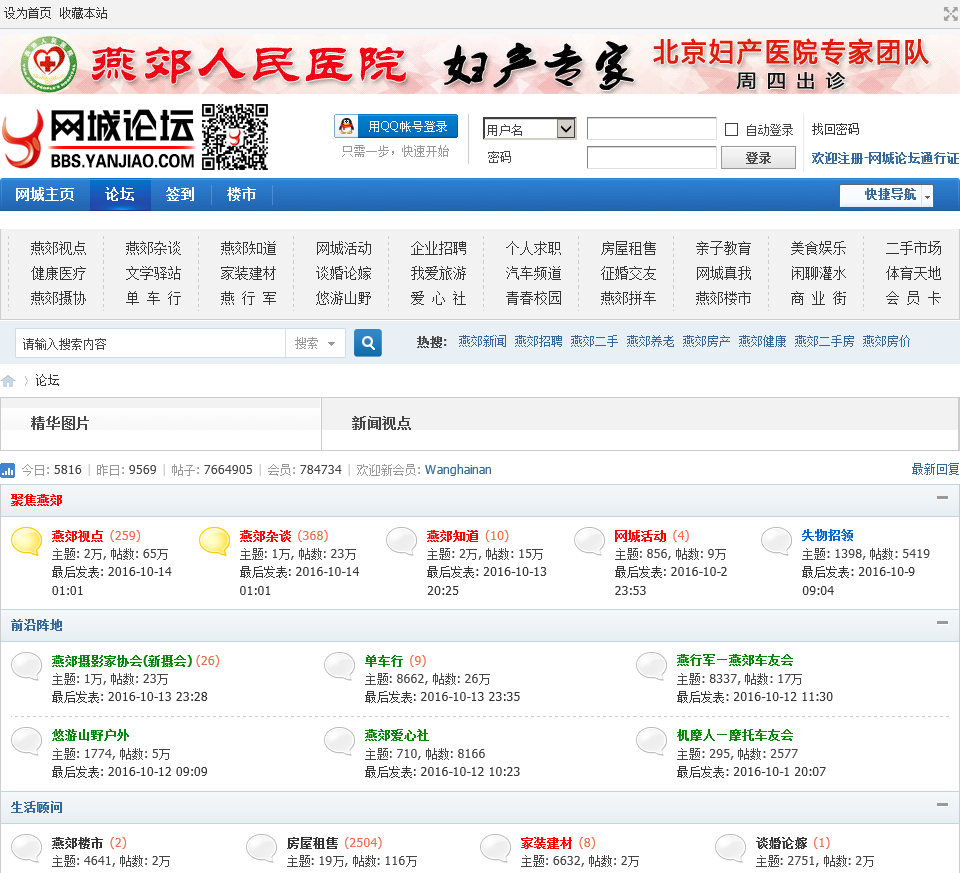Open the 机摩人一摩托车友会 forum title
The height and width of the screenshot is (873, 960).
pos(735,735)
